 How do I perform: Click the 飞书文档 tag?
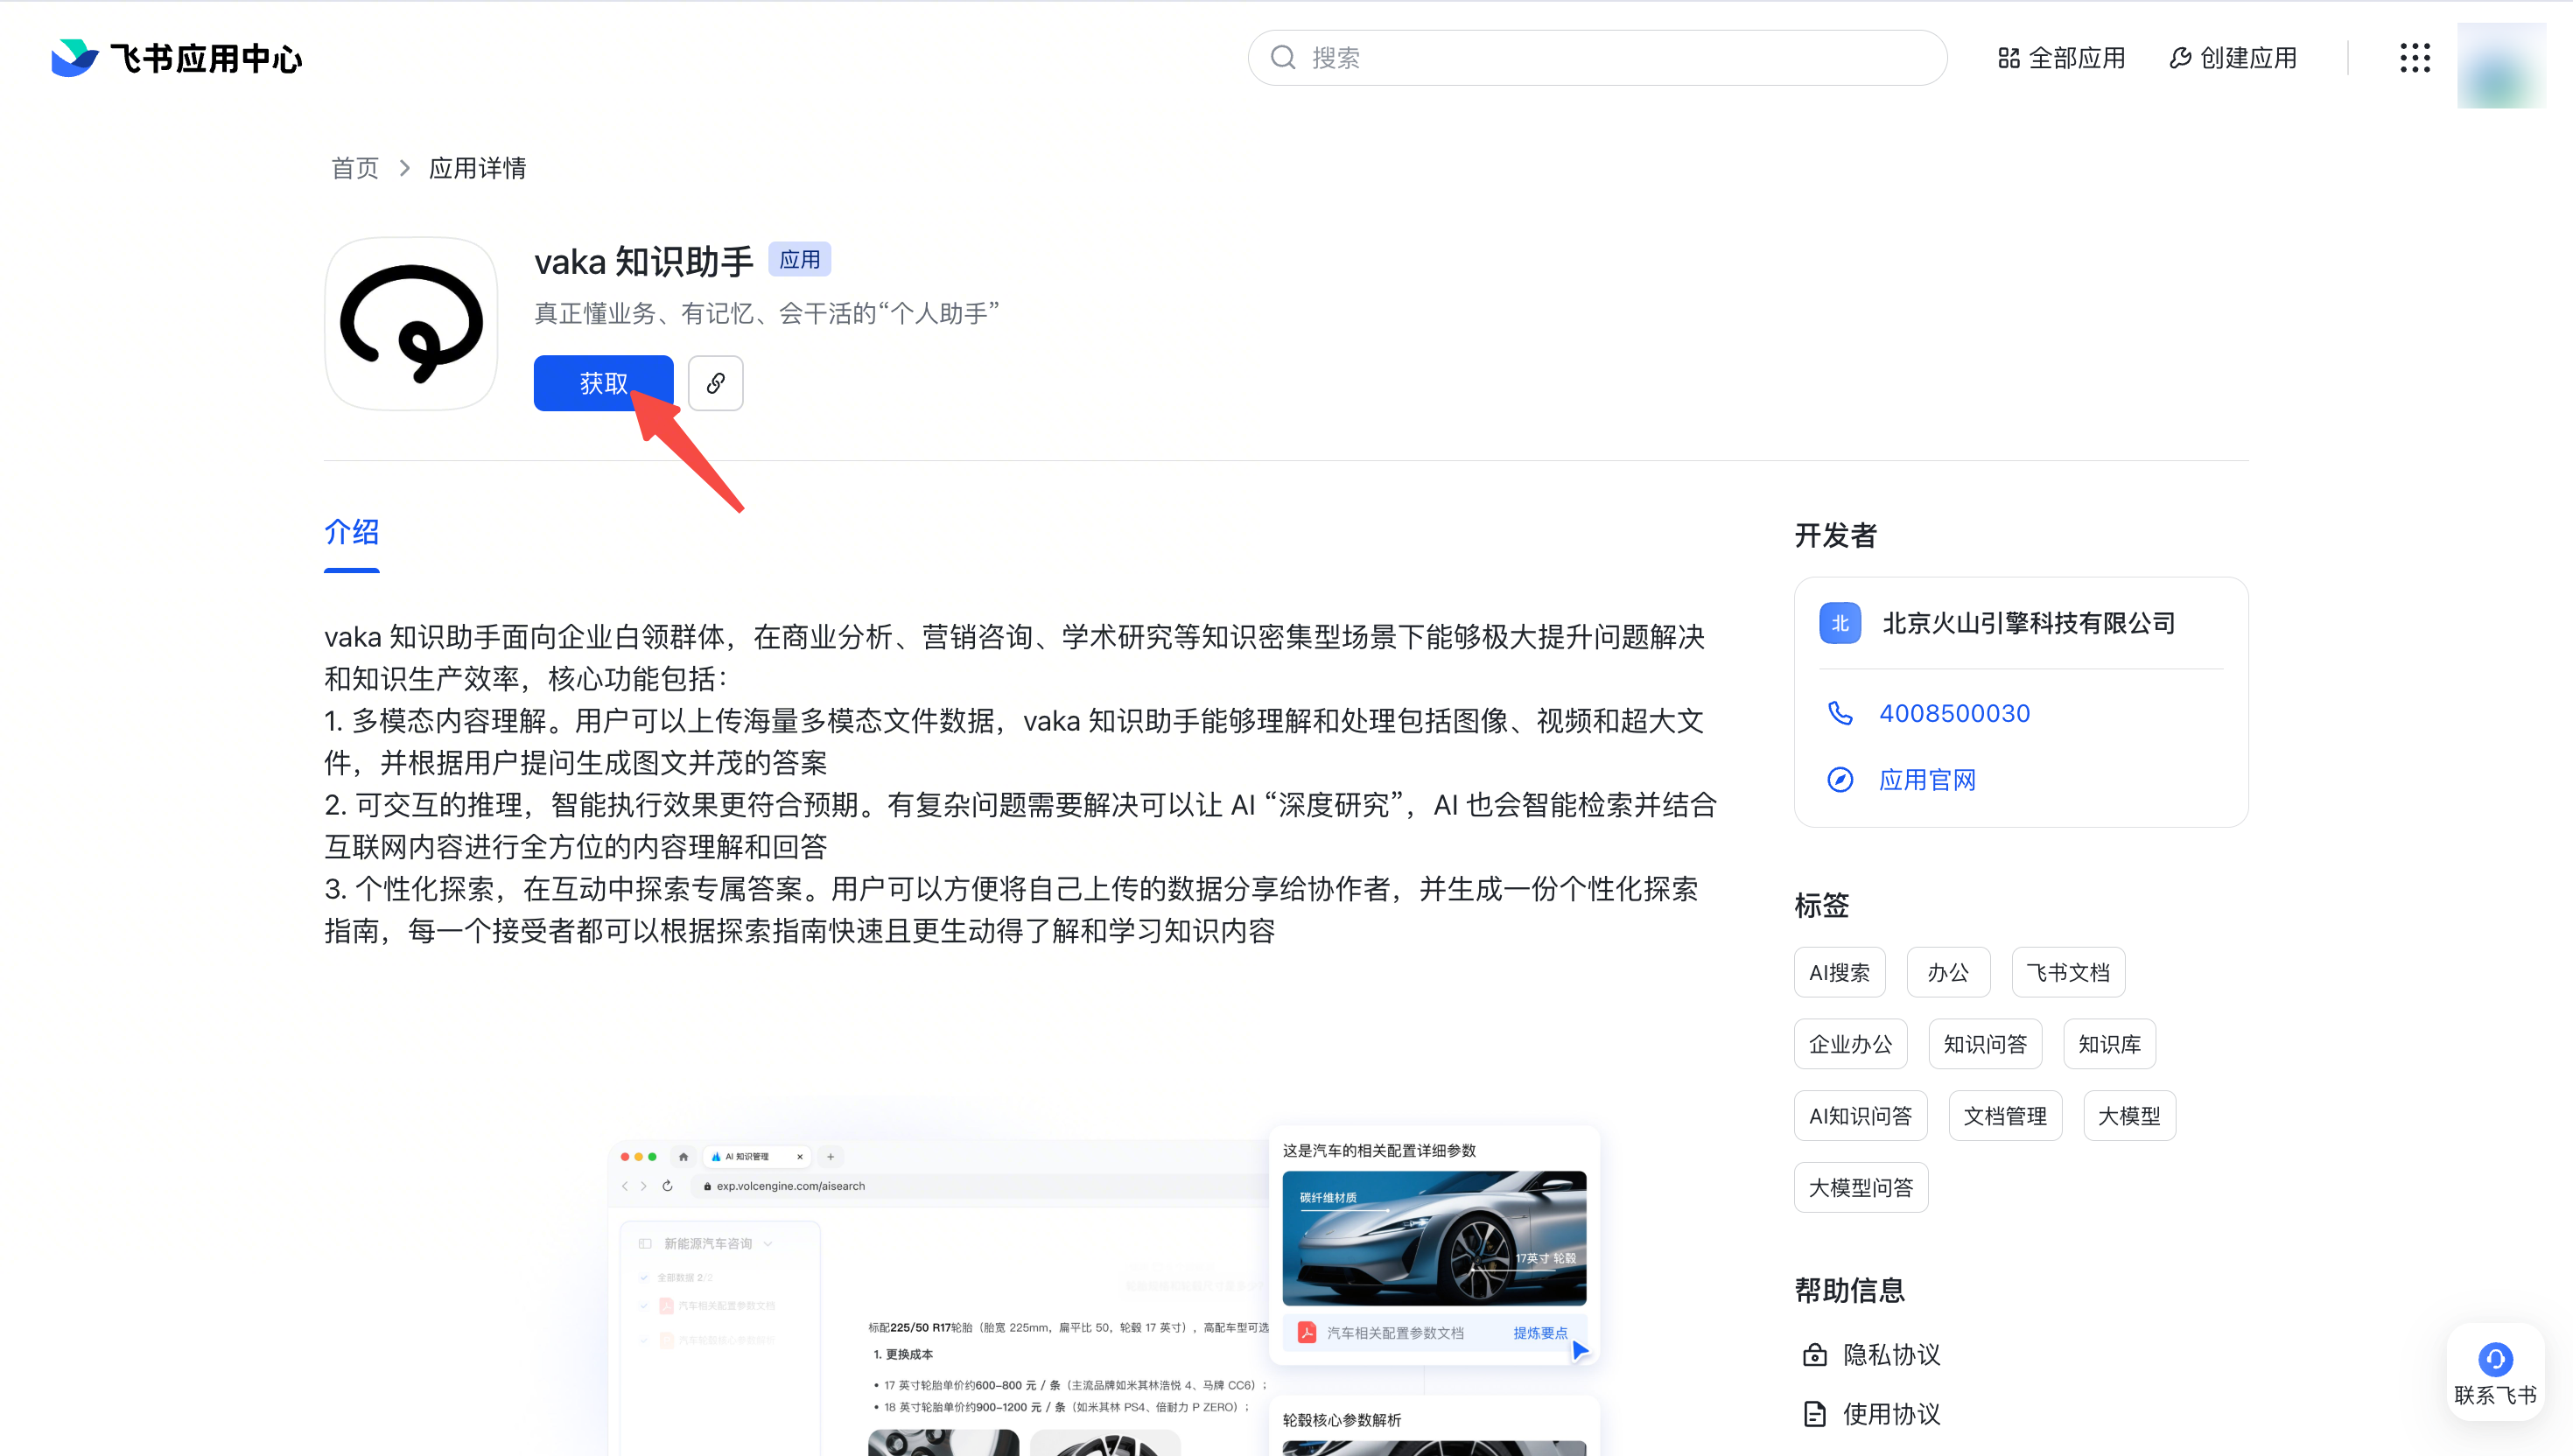[2068, 972]
